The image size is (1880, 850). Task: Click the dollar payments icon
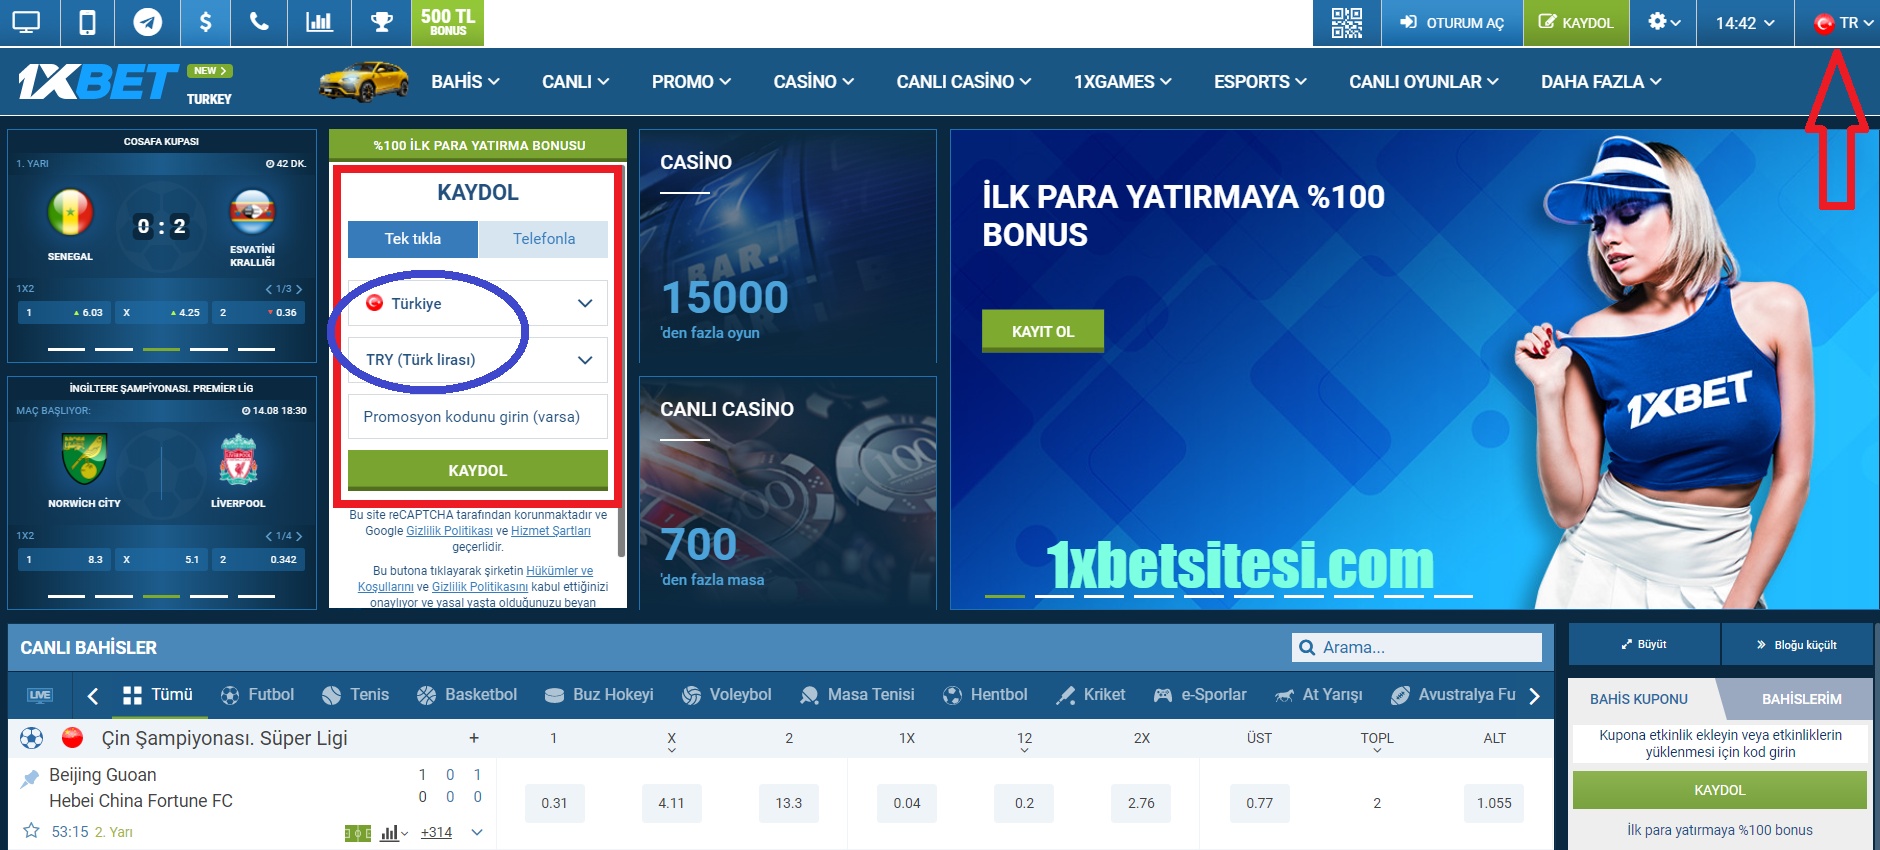point(205,22)
